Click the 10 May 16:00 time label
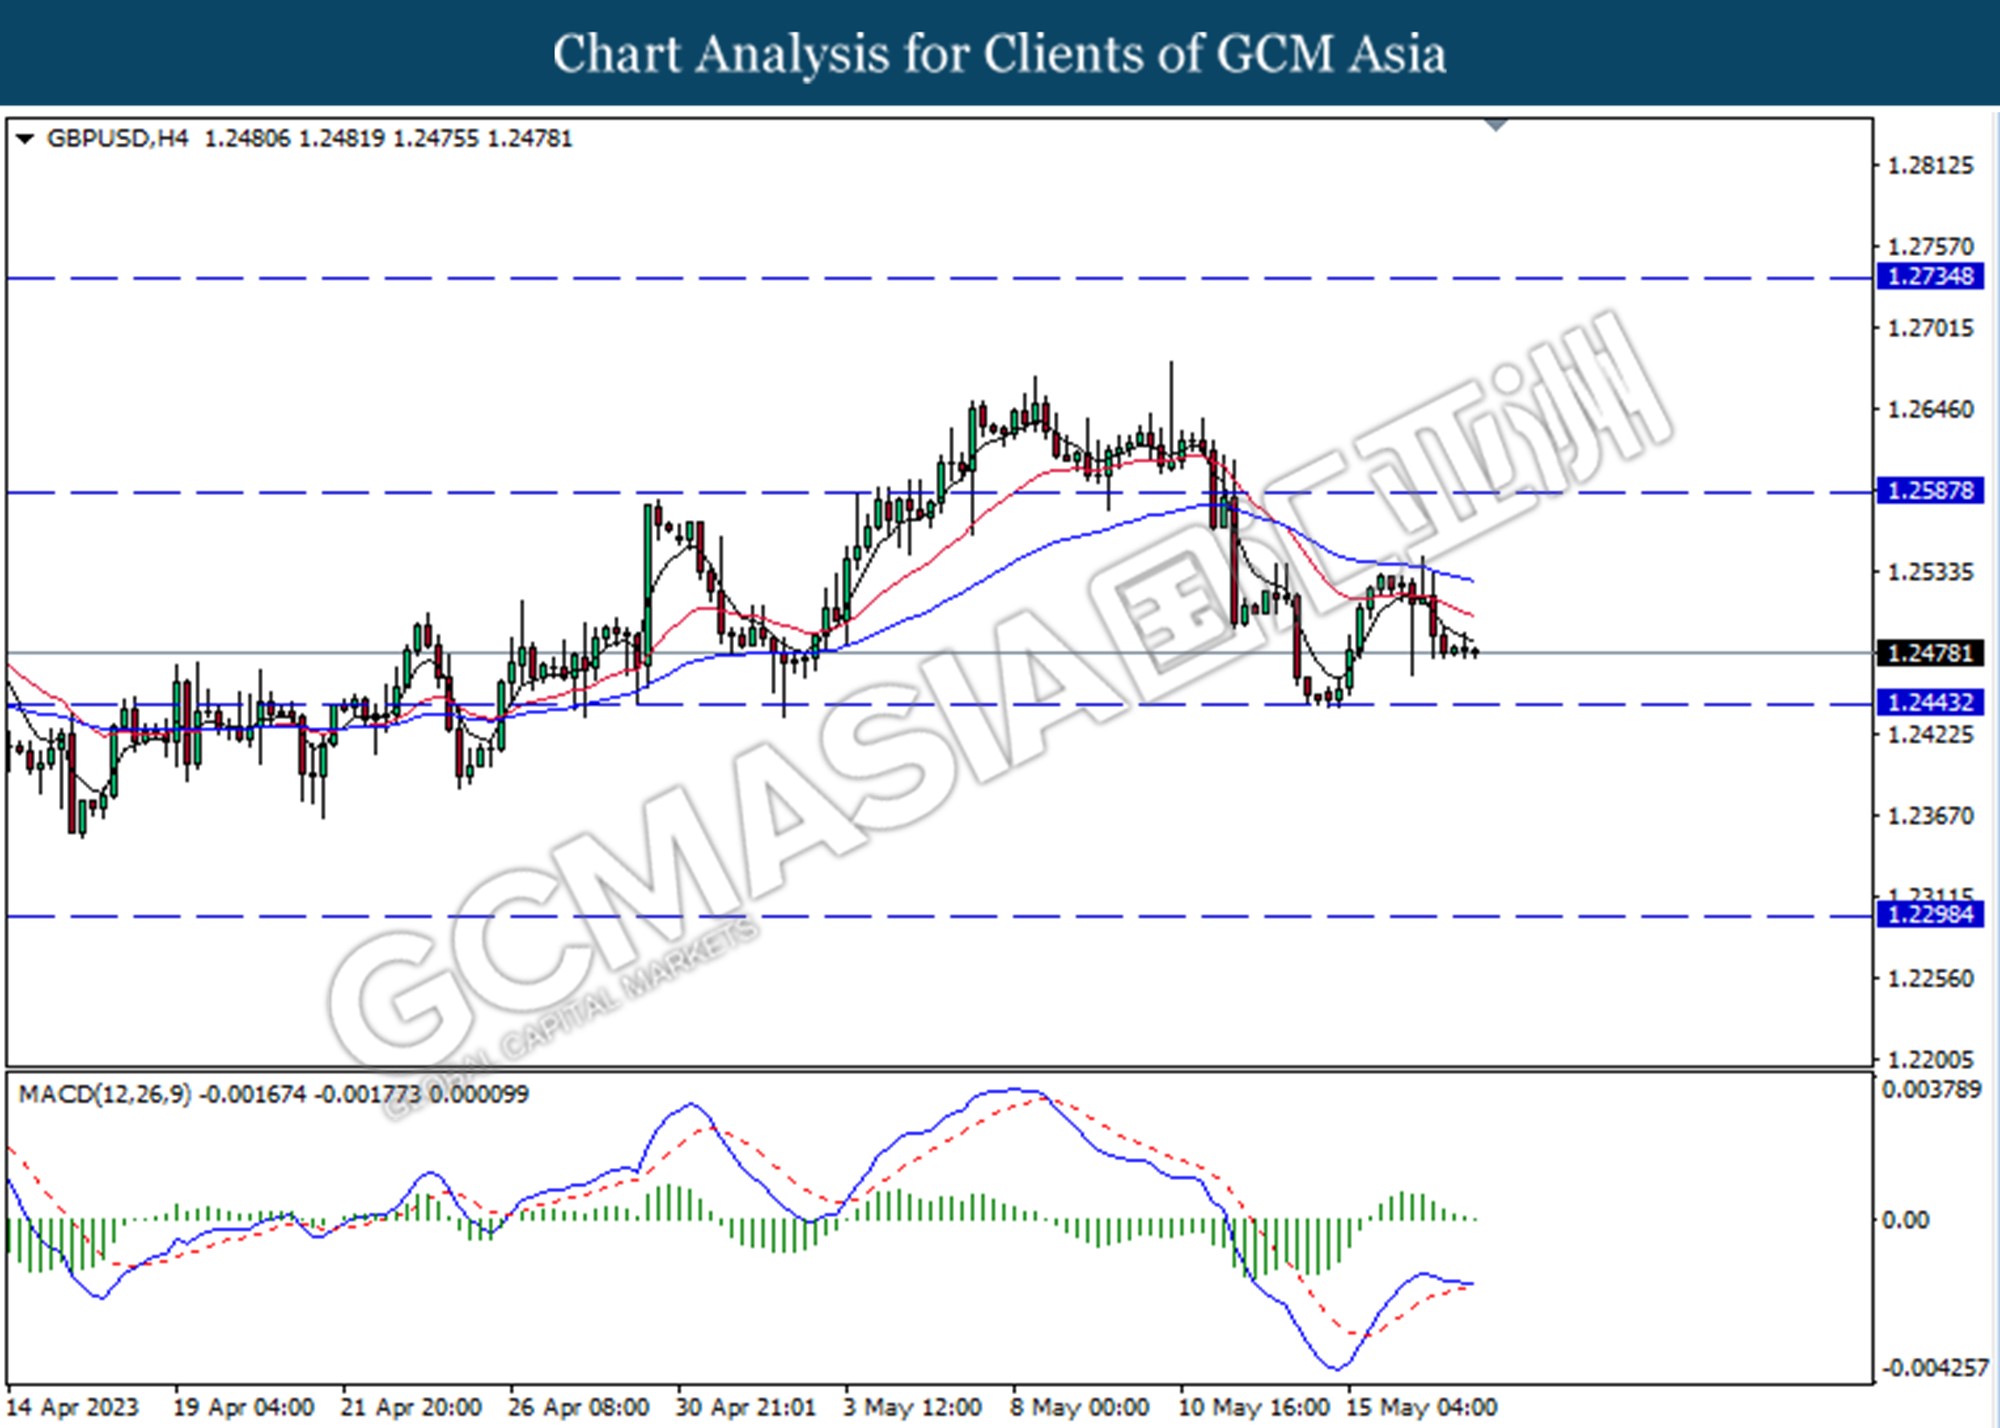 pos(1254,1408)
